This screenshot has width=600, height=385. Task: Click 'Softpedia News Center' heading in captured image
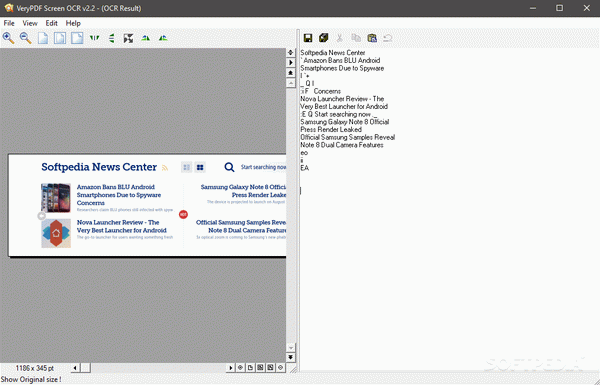(x=99, y=167)
